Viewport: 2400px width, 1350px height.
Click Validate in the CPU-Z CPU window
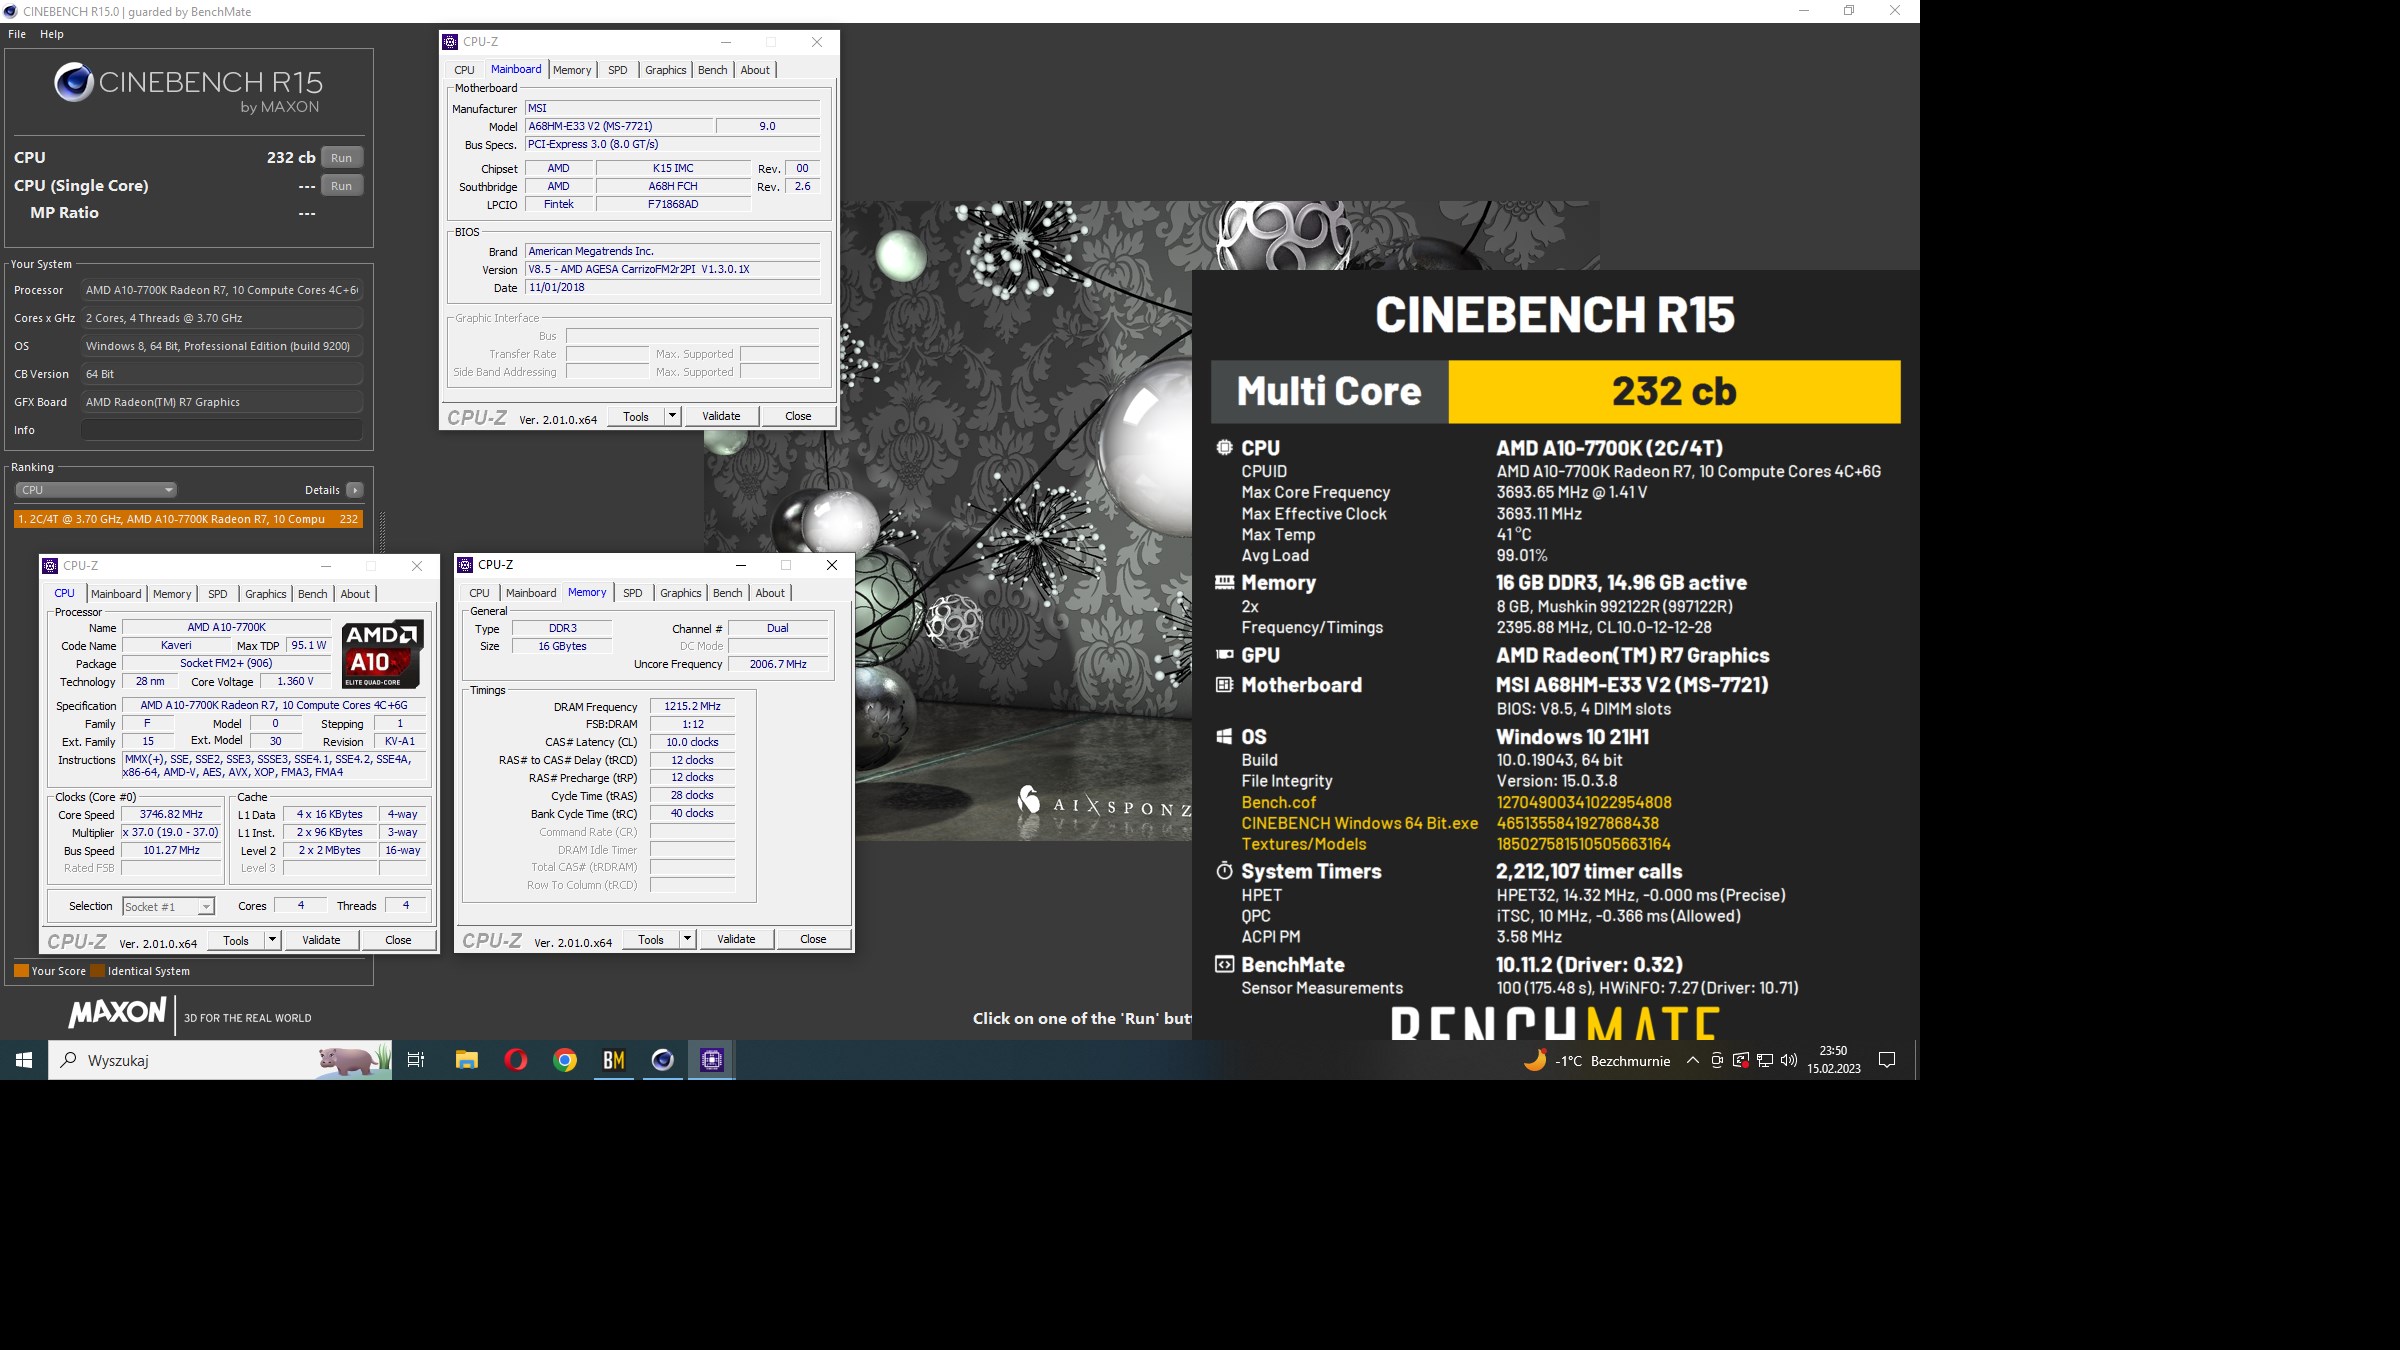pyautogui.click(x=321, y=940)
